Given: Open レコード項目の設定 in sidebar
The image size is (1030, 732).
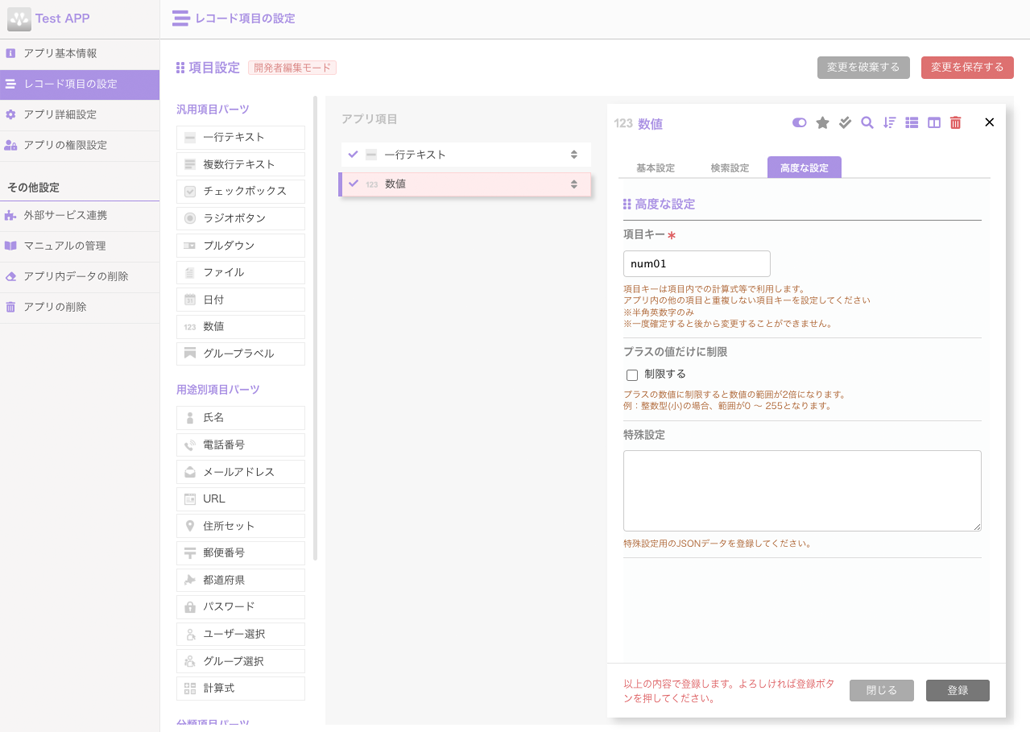Looking at the screenshot, I should point(79,84).
